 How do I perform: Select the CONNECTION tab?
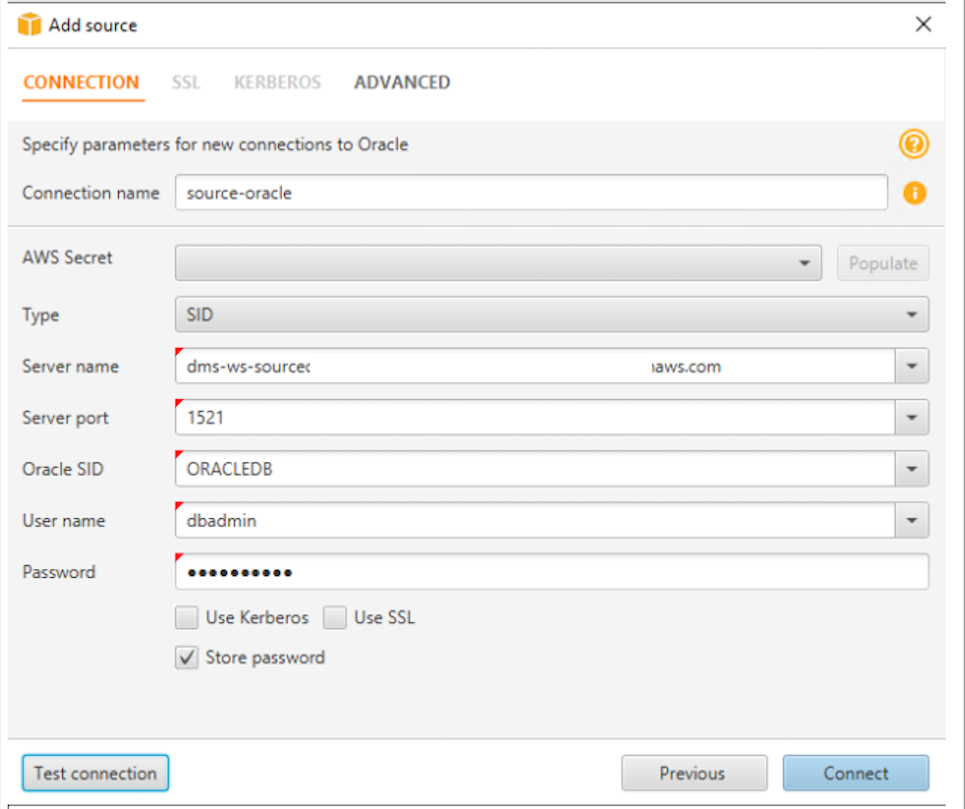[x=81, y=82]
